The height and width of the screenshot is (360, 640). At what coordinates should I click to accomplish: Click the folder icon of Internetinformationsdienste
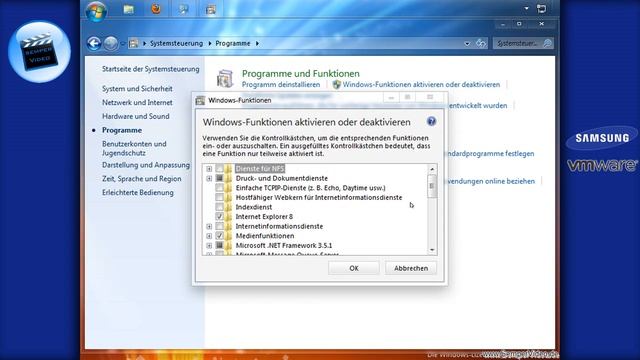coord(228,226)
